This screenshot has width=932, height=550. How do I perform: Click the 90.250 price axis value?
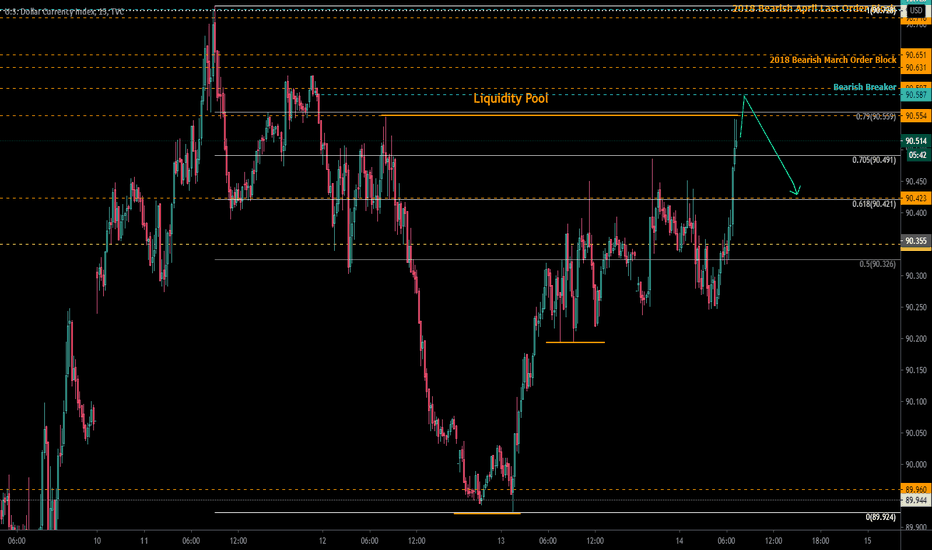(x=916, y=307)
